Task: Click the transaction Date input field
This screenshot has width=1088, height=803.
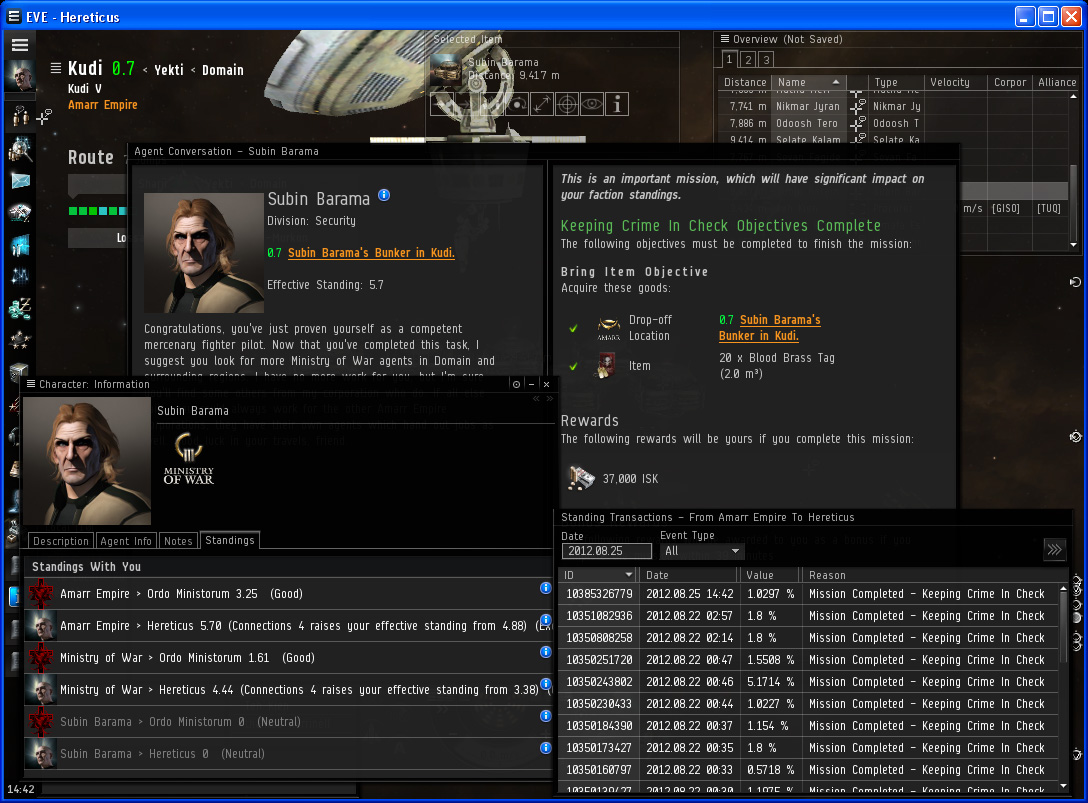Action: coord(606,551)
